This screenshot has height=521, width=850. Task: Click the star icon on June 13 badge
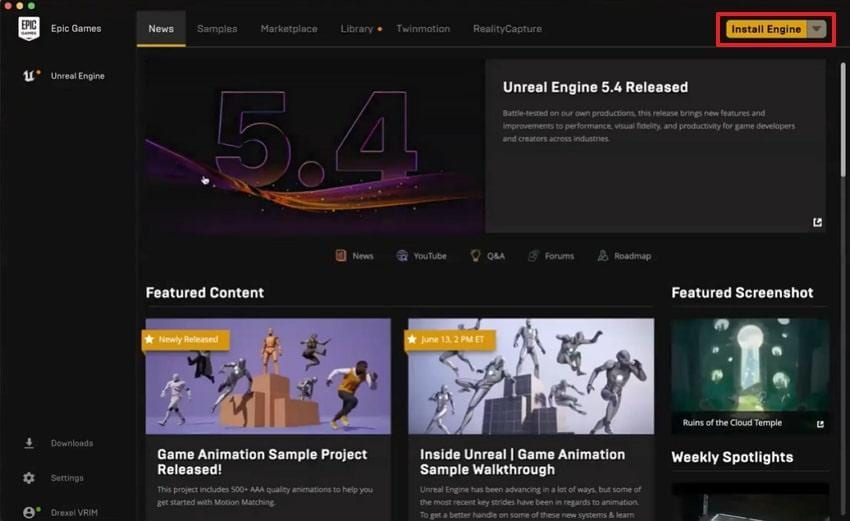412,339
